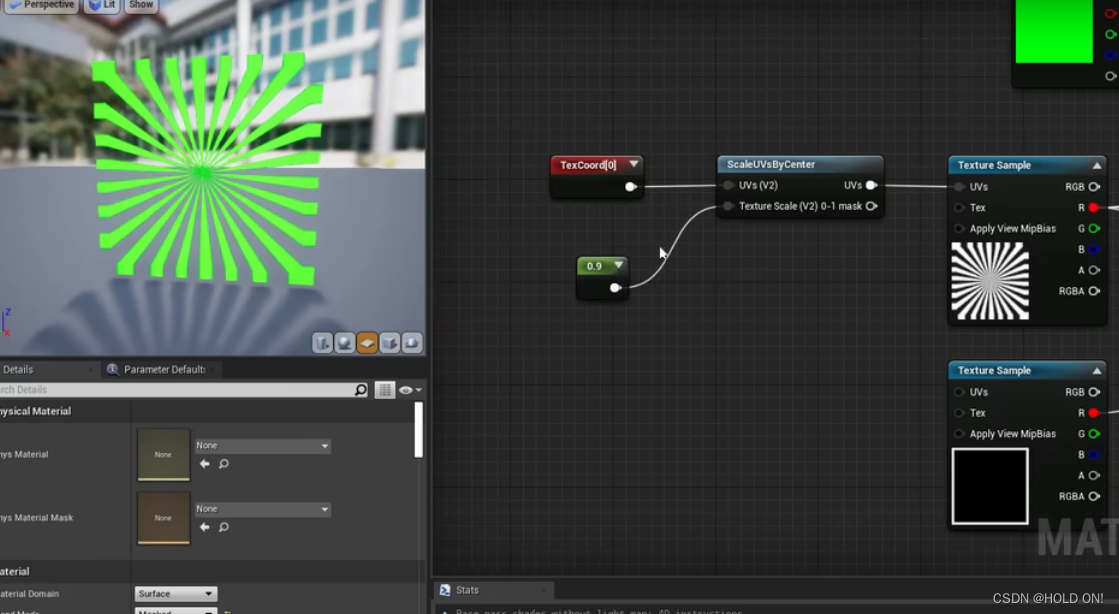Click the search magnifier in Details panel
The width and height of the screenshot is (1119, 614).
pyautogui.click(x=361, y=389)
